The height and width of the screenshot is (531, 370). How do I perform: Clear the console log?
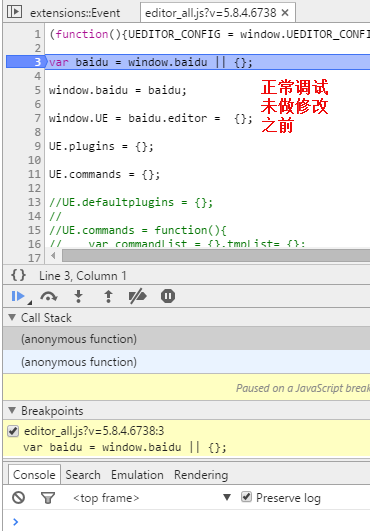pyautogui.click(x=18, y=497)
